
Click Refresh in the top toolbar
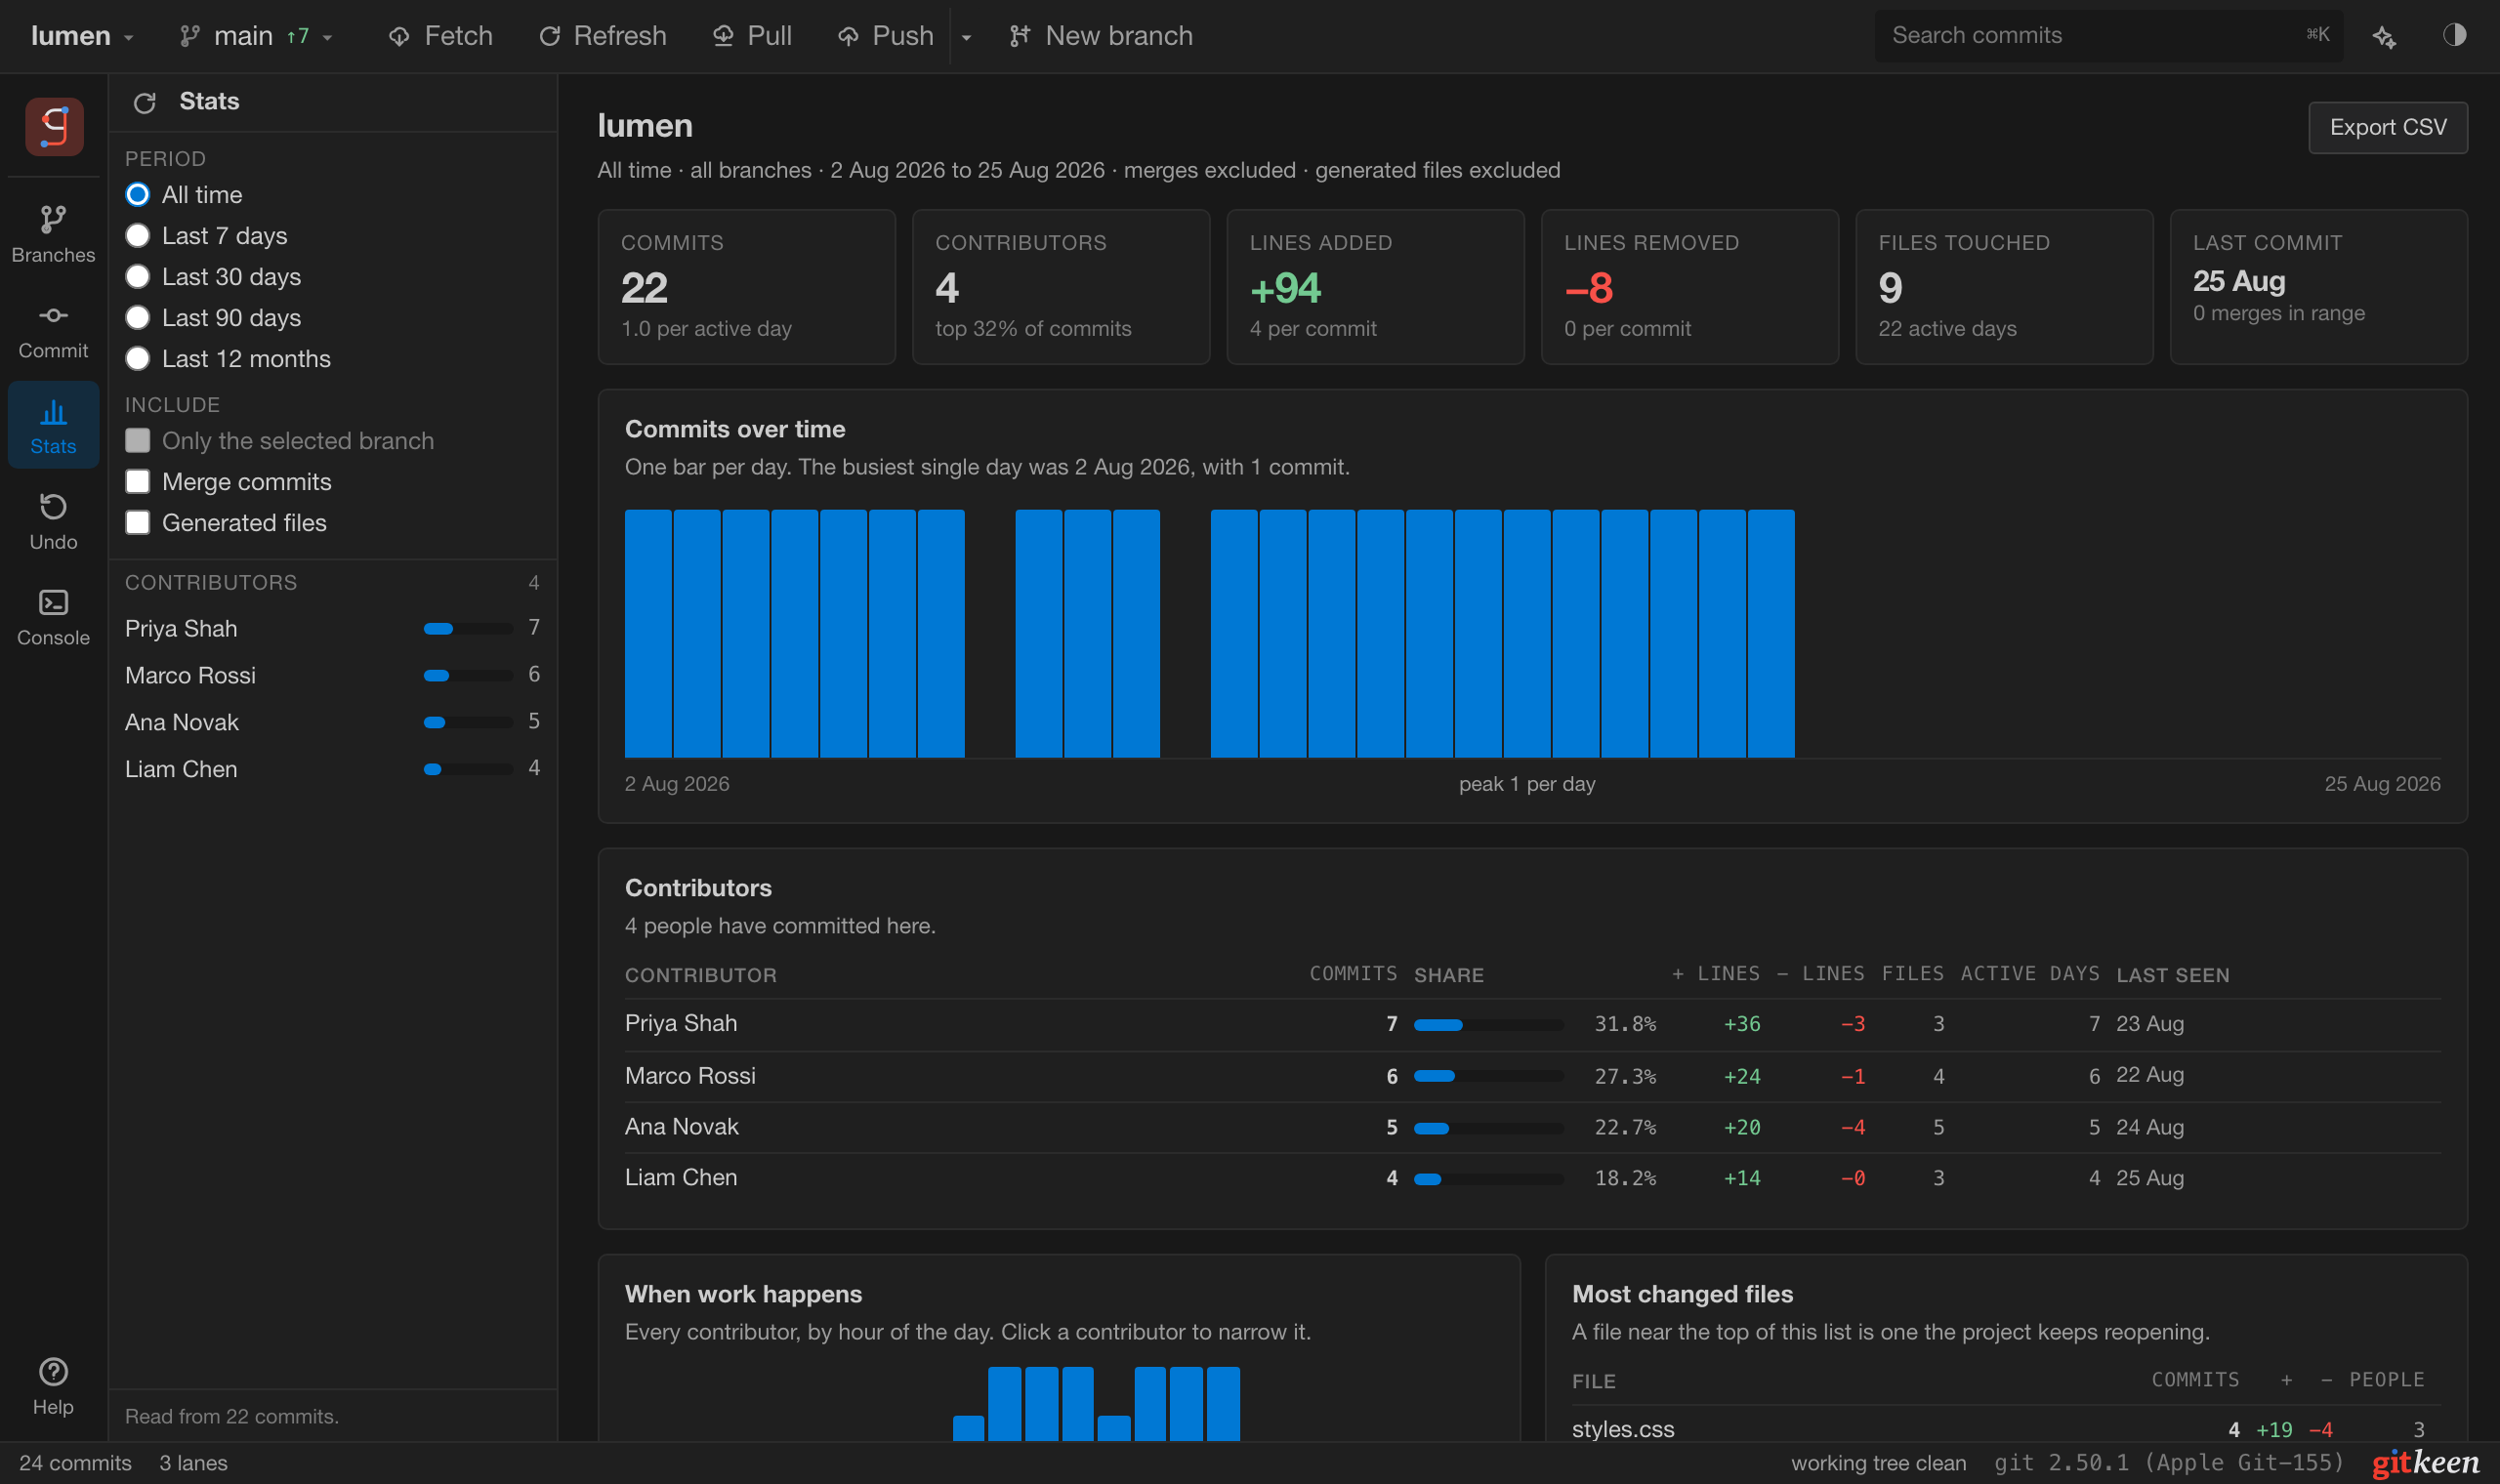point(602,36)
